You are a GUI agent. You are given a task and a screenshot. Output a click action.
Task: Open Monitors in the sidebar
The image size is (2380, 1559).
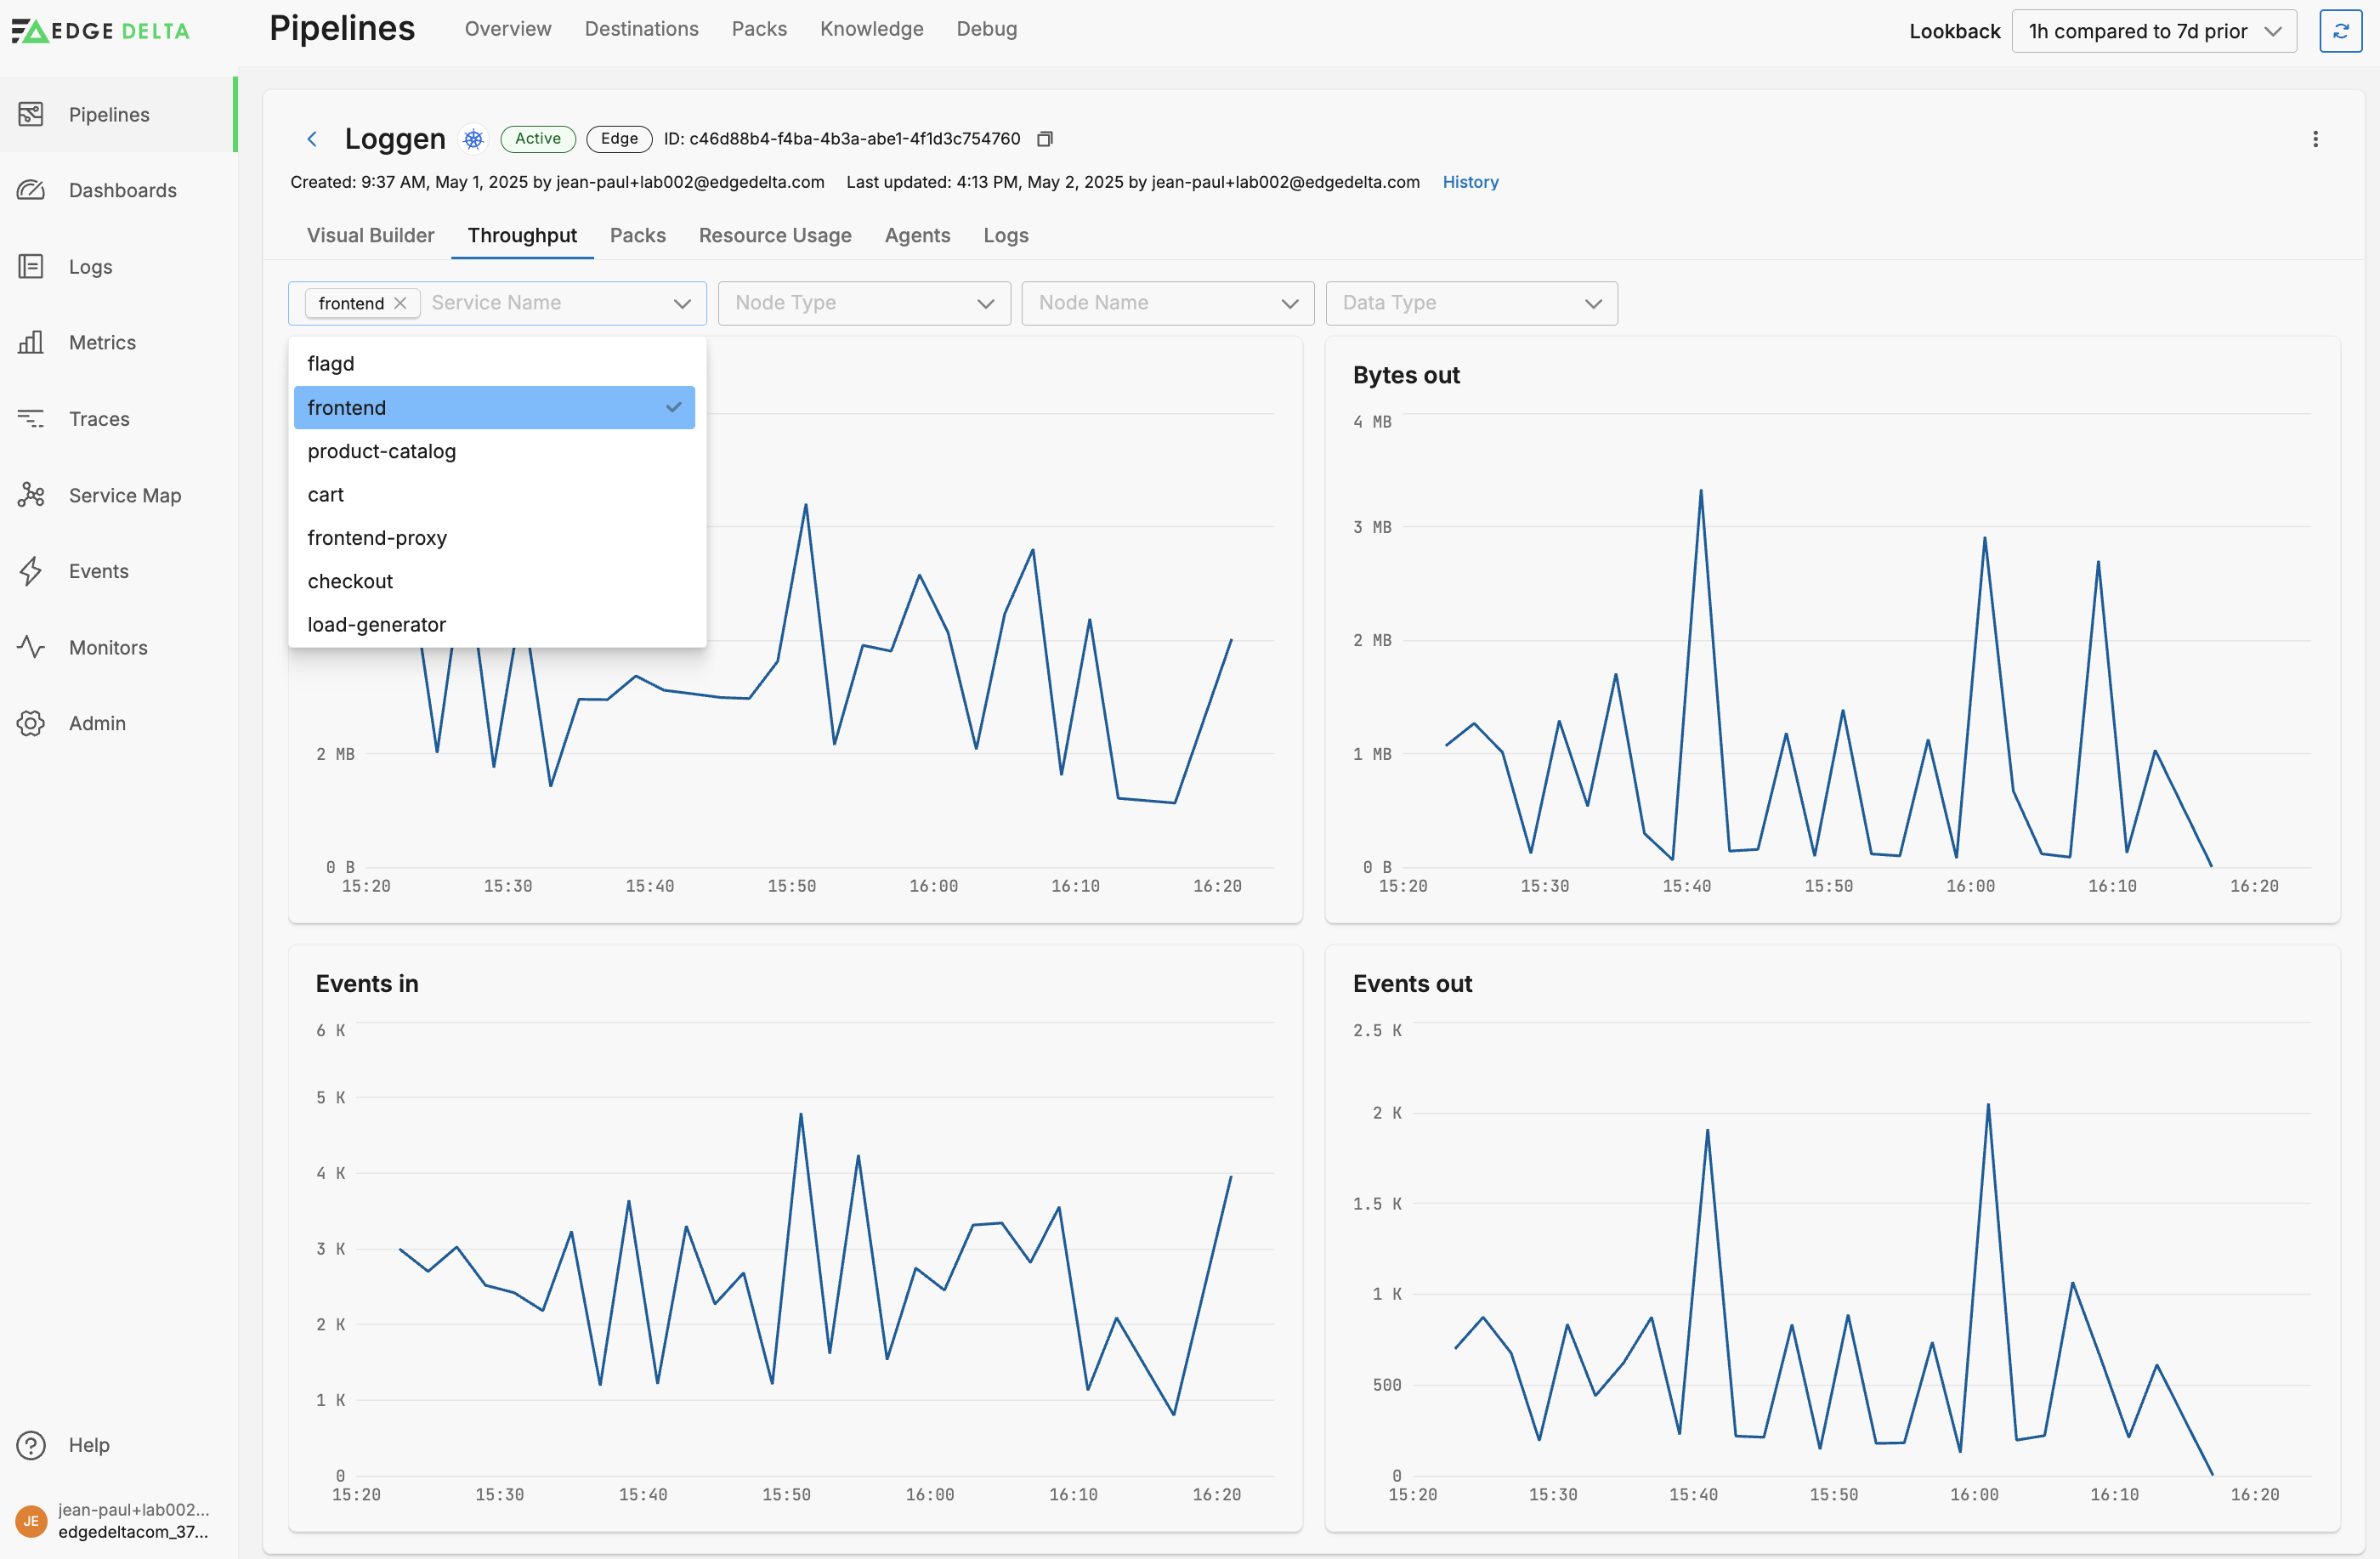pyautogui.click(x=117, y=647)
